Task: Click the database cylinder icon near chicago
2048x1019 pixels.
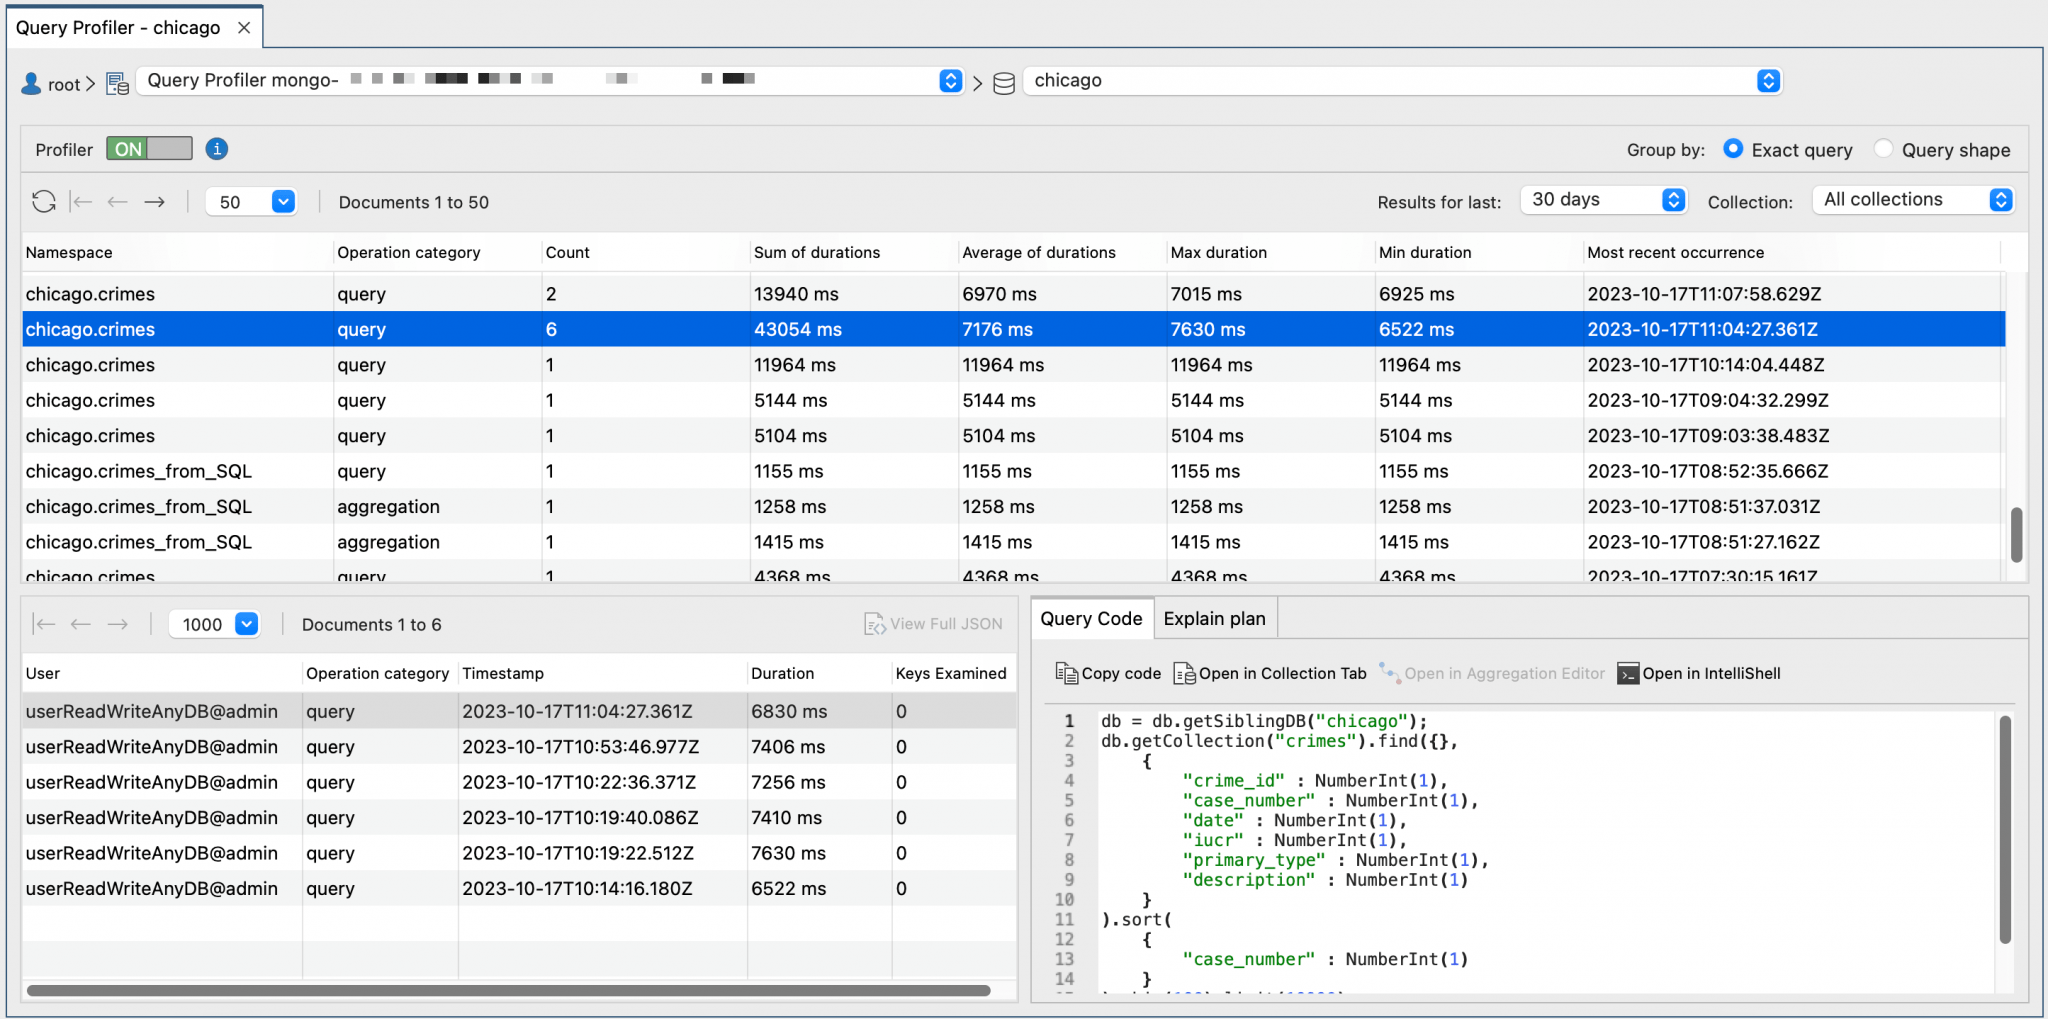Action: click(x=1004, y=81)
